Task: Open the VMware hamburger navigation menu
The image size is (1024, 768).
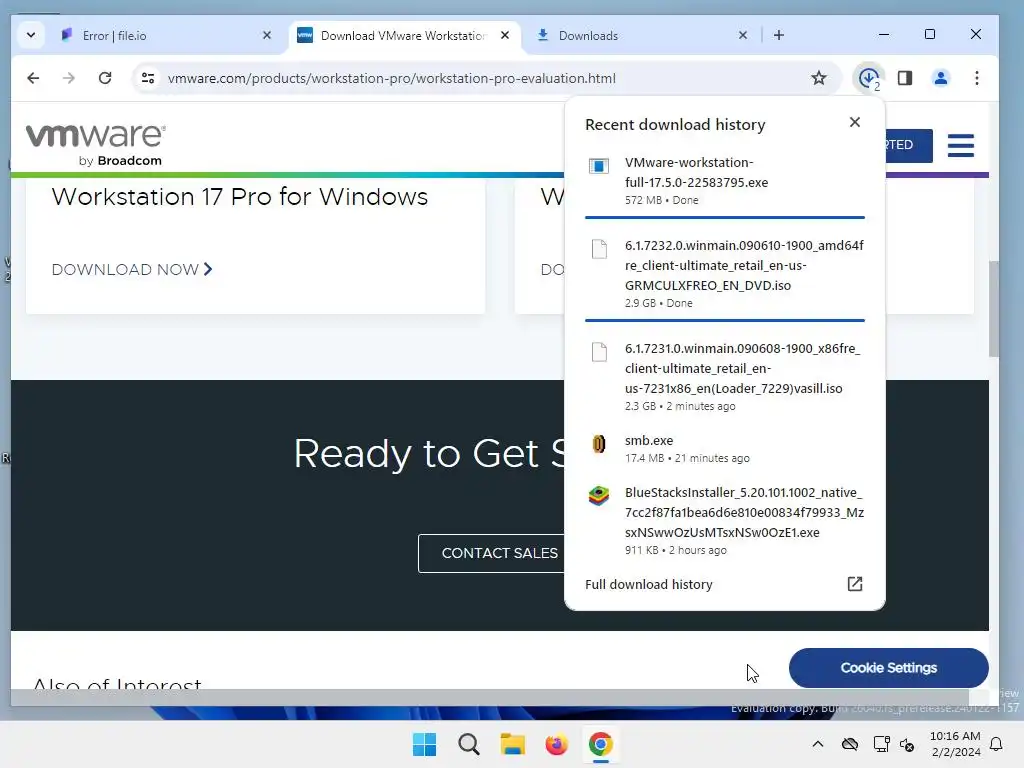Action: click(961, 145)
